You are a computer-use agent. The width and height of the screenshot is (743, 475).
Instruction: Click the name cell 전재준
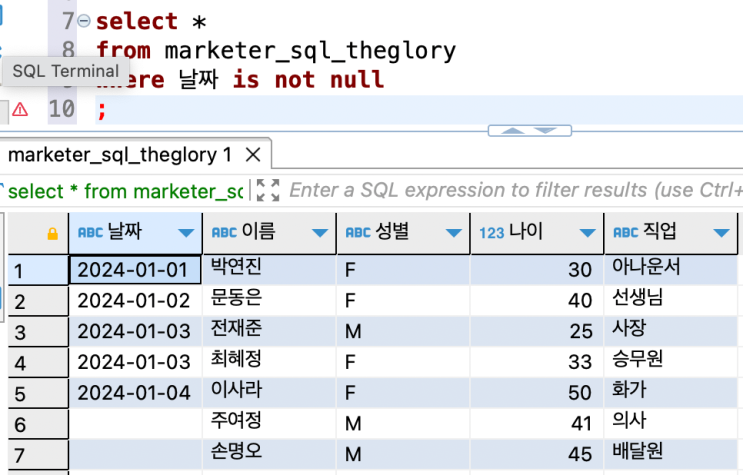pyautogui.click(x=270, y=331)
